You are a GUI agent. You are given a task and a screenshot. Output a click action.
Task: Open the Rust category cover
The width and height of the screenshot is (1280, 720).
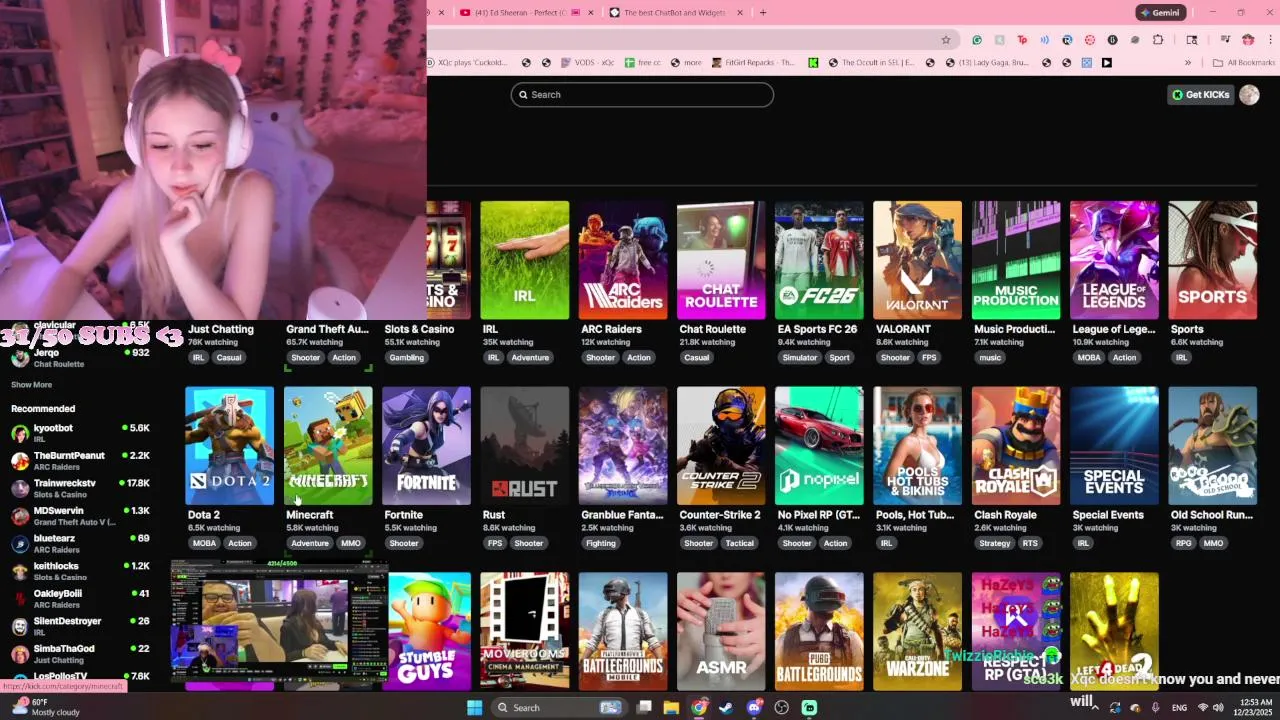coord(524,446)
